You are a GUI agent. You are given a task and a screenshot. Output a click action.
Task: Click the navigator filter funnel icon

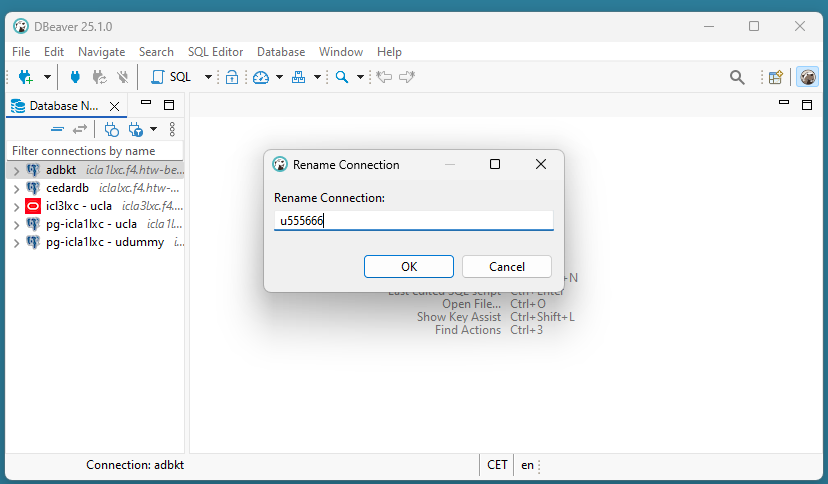136,129
